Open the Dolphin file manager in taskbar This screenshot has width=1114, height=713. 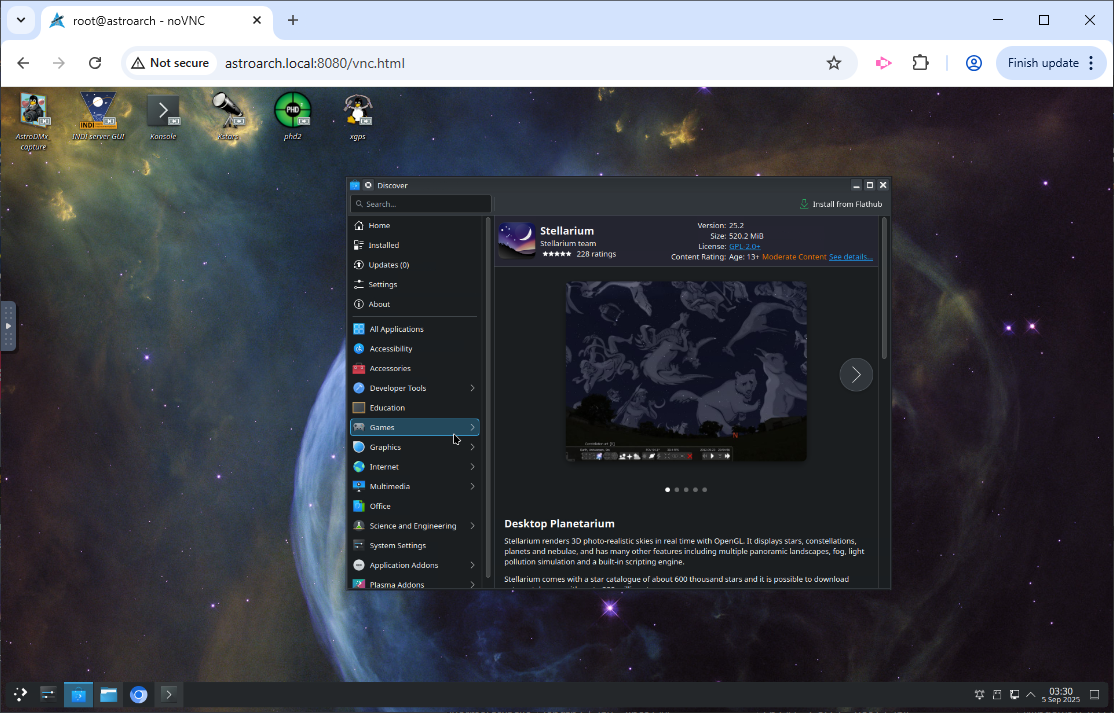coord(108,694)
